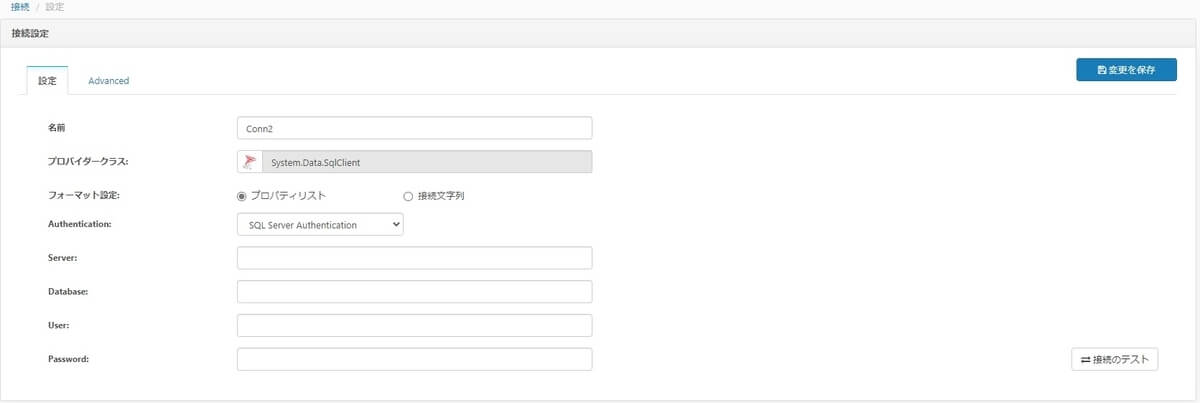Focus the User input field
Viewport: 1200px width, 403px height.
tap(414, 325)
